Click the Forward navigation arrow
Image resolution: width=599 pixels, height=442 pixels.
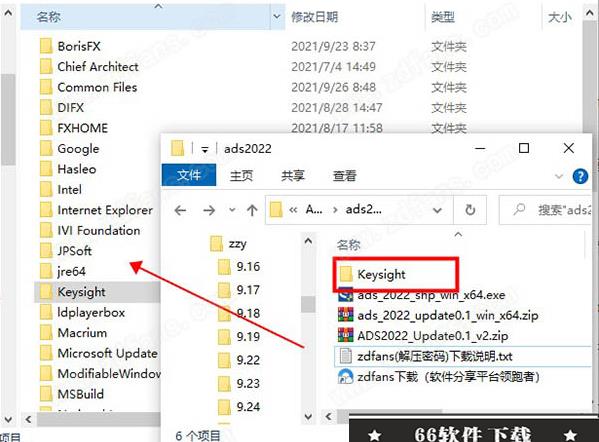click(209, 210)
